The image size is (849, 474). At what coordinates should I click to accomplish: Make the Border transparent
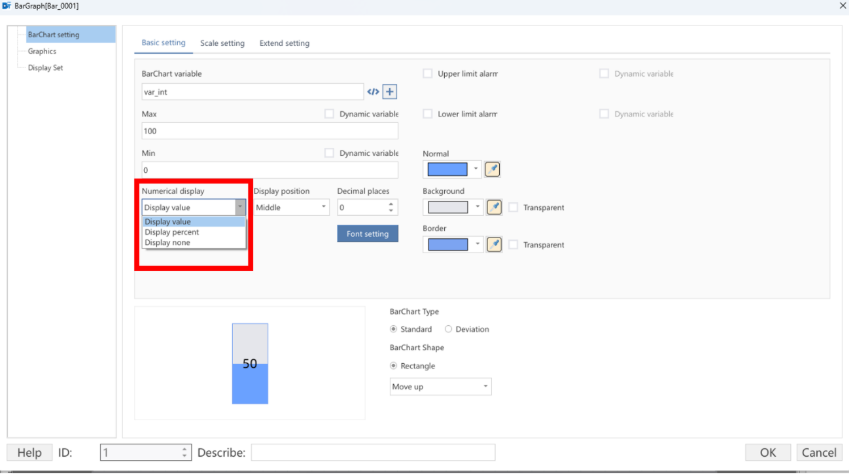coord(513,244)
